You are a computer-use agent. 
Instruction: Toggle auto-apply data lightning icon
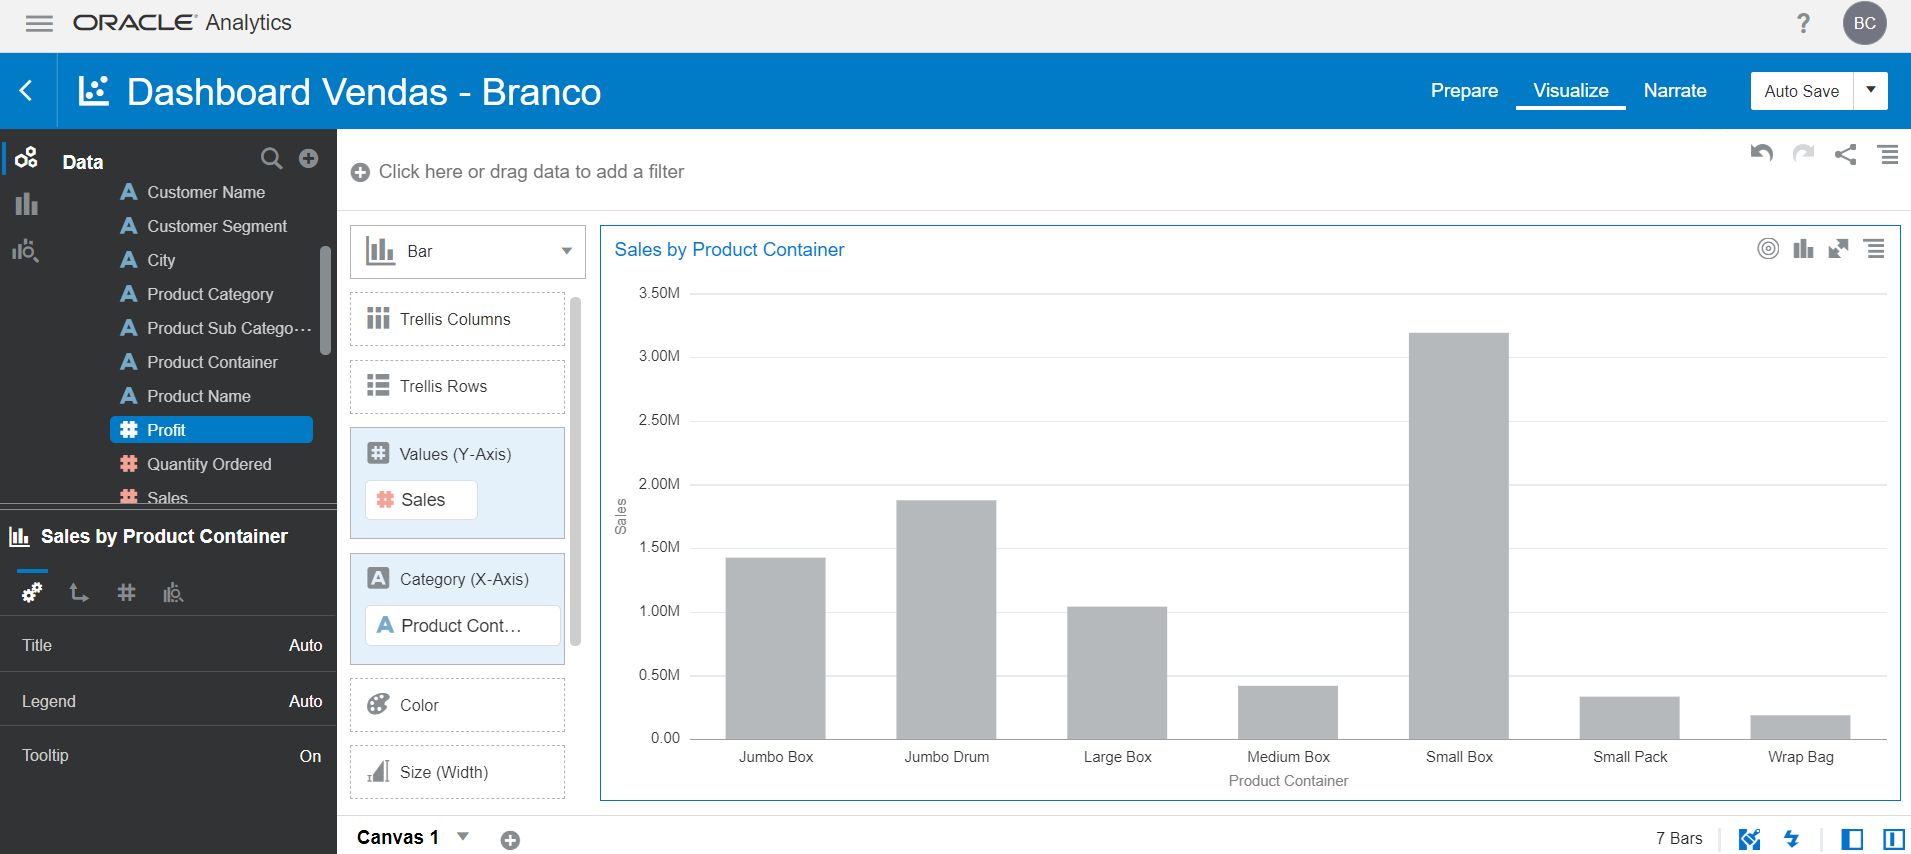[1791, 839]
